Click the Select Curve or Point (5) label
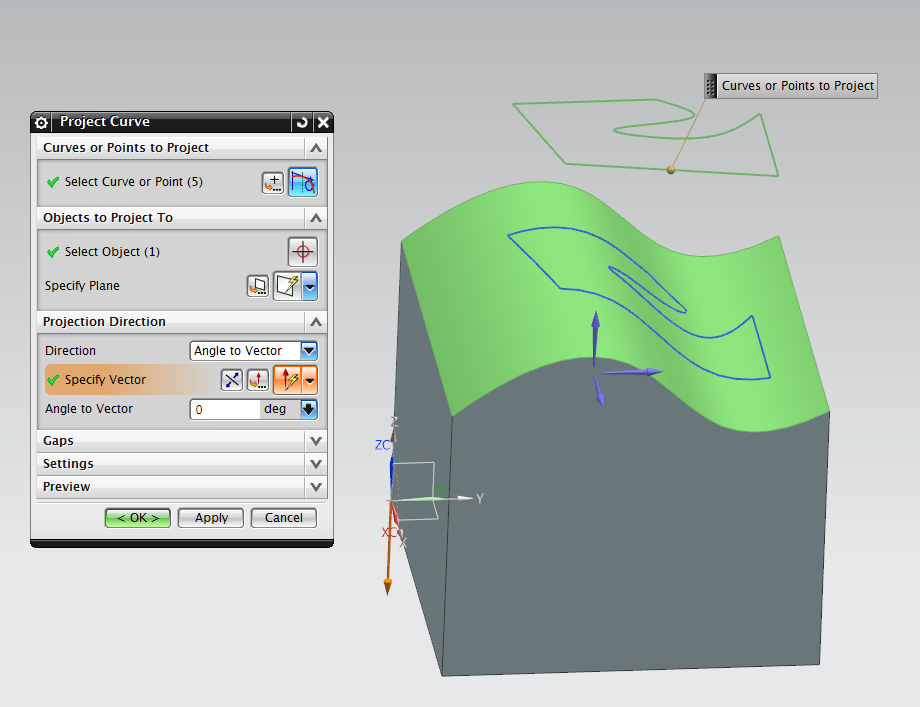The width and height of the screenshot is (920, 707). pos(134,182)
